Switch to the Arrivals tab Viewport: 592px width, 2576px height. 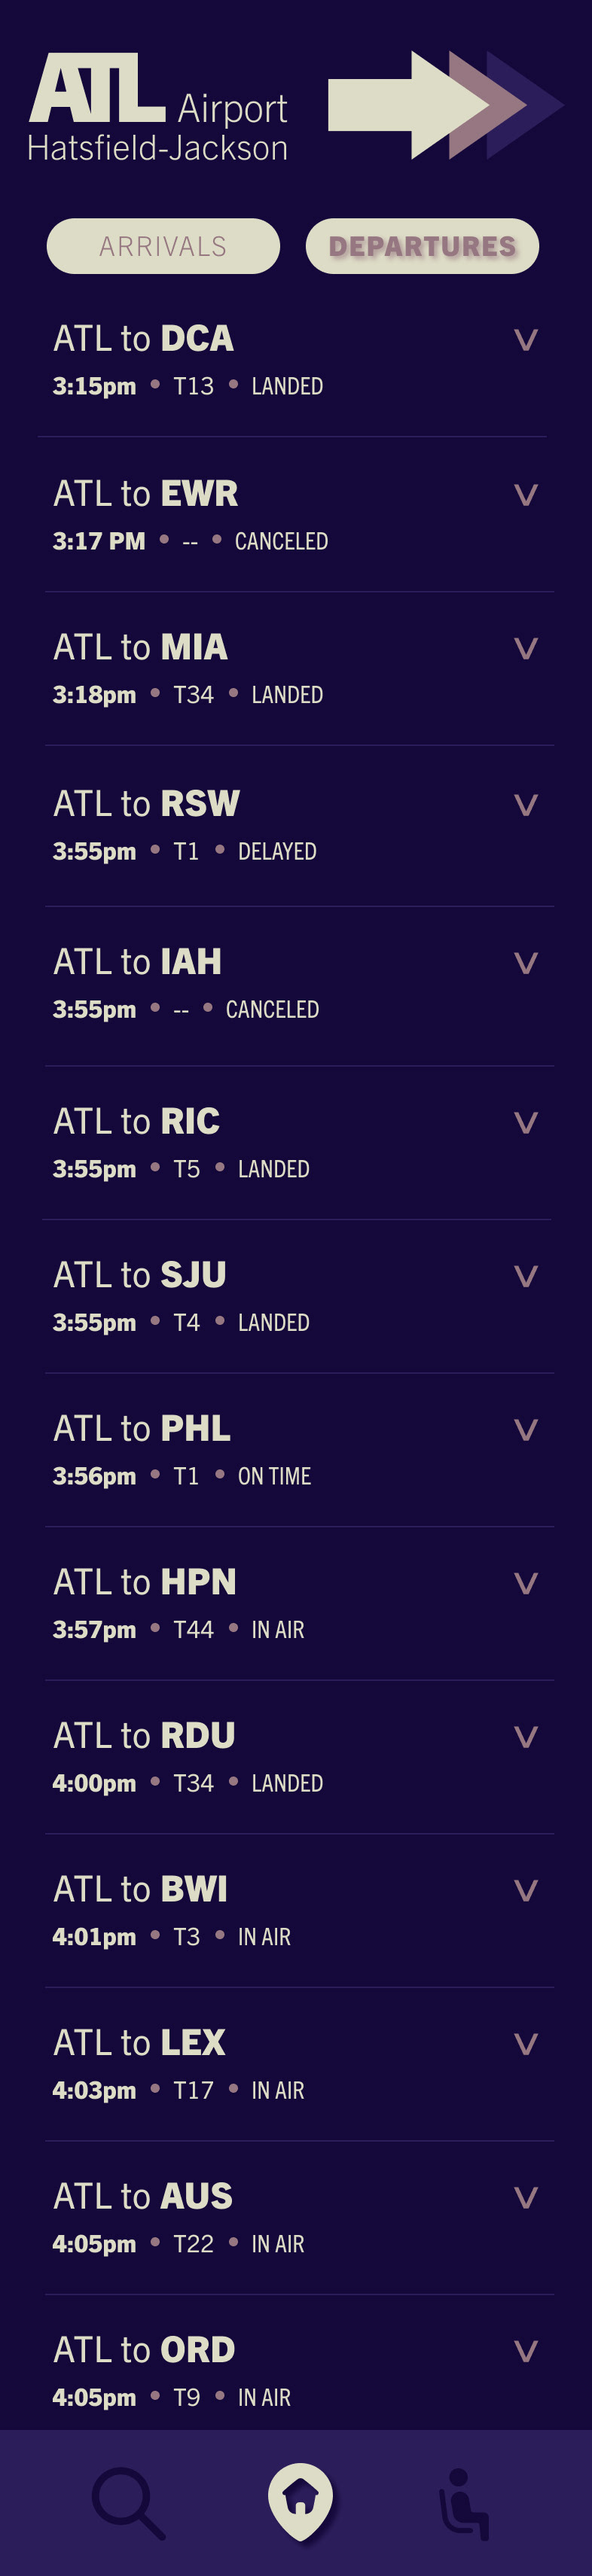point(163,246)
